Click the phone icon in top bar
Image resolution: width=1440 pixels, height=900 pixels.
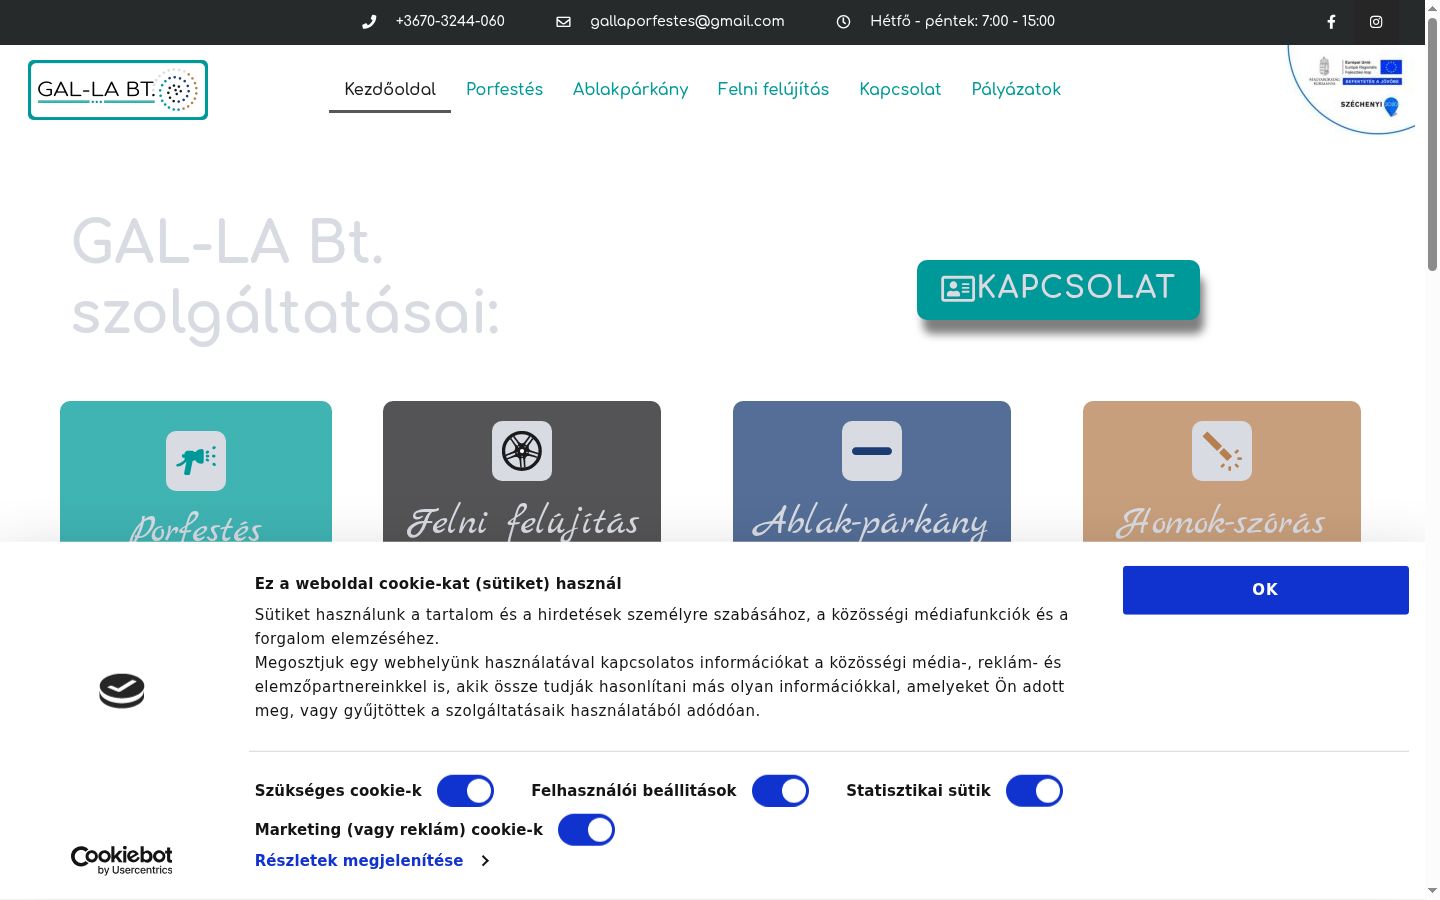click(369, 22)
